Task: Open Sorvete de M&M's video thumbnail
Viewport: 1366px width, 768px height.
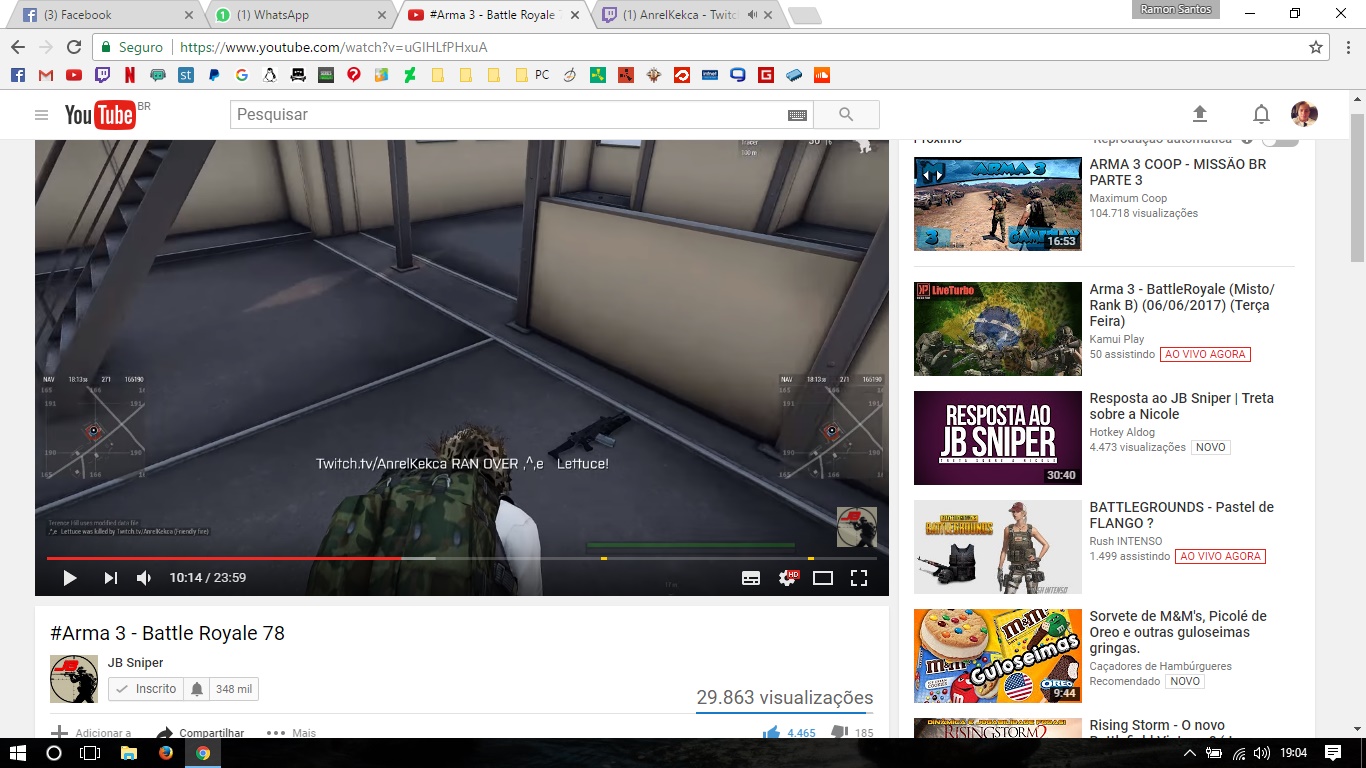Action: 998,656
